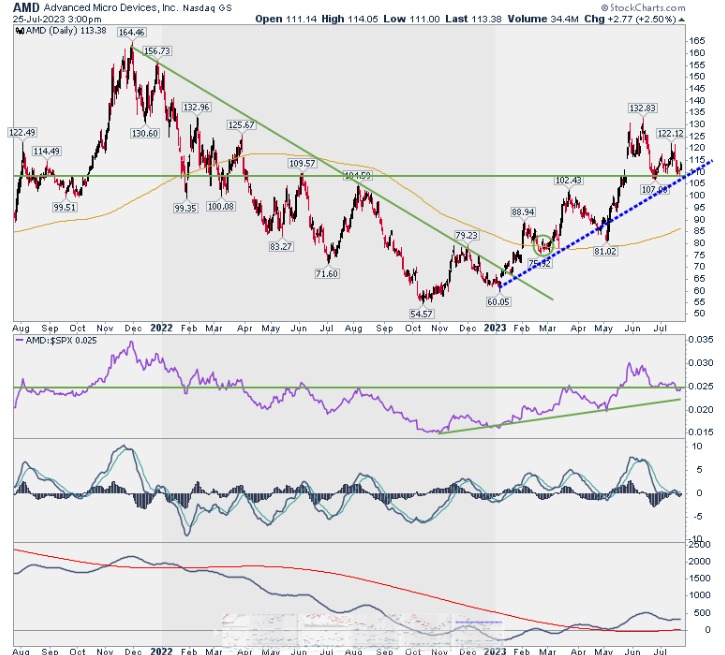Click the 164.46 peak price label
This screenshot has width=725, height=655.
click(x=131, y=32)
